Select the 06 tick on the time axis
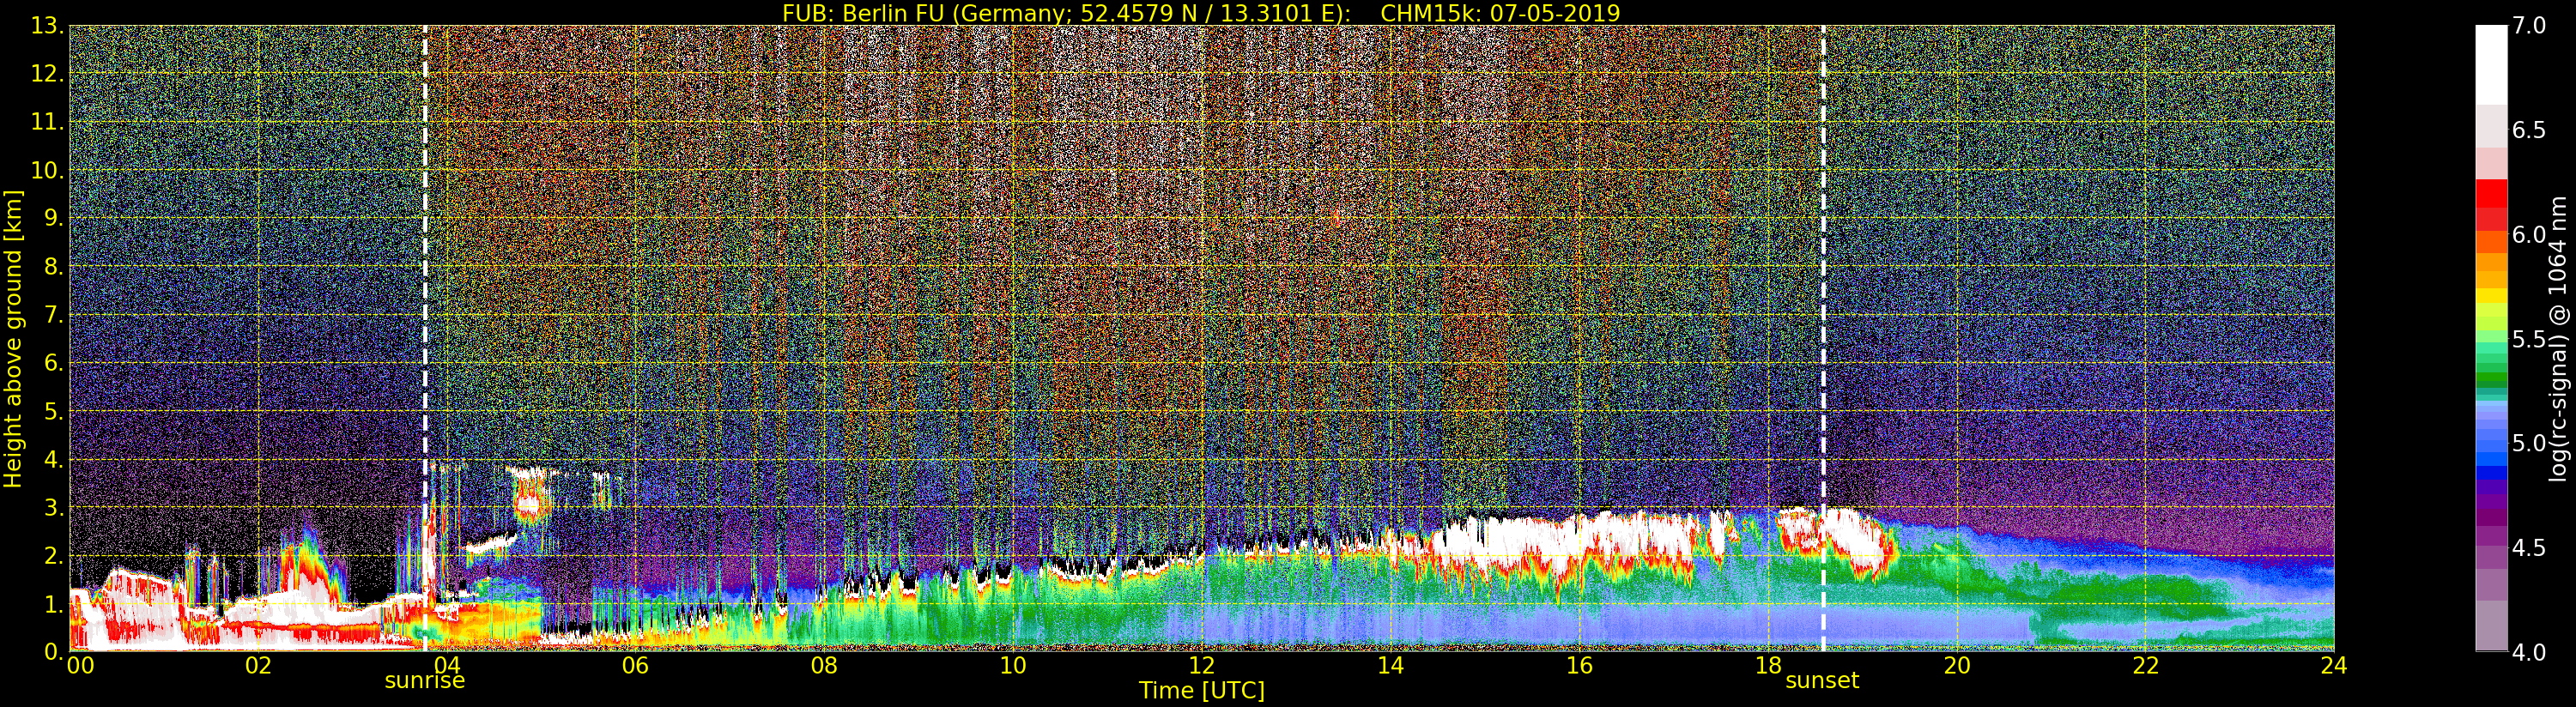The width and height of the screenshot is (2576, 707). (x=635, y=666)
